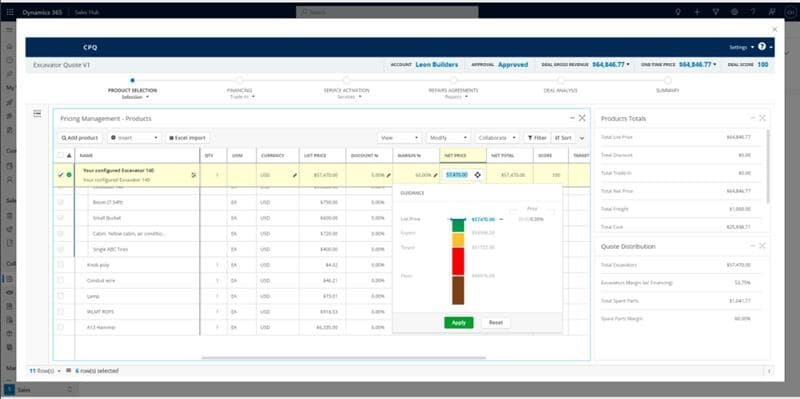The image size is (800, 399).
Task: Select the Lamp row checkbox
Action: coord(61,296)
